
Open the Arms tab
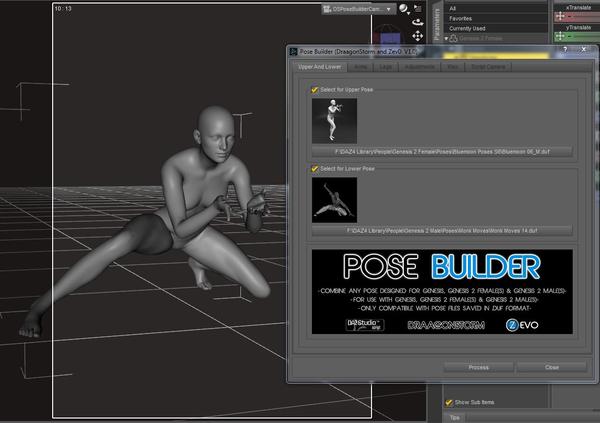tap(360, 67)
